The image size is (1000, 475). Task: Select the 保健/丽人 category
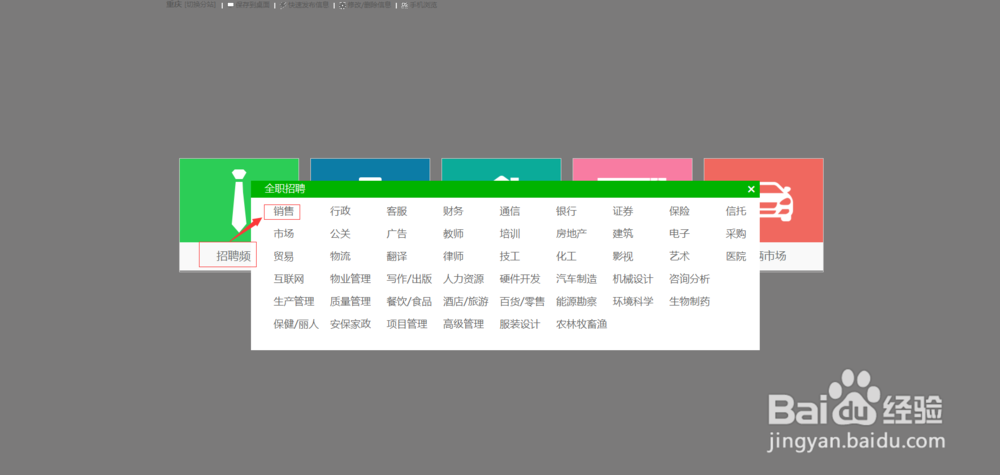tap(297, 324)
